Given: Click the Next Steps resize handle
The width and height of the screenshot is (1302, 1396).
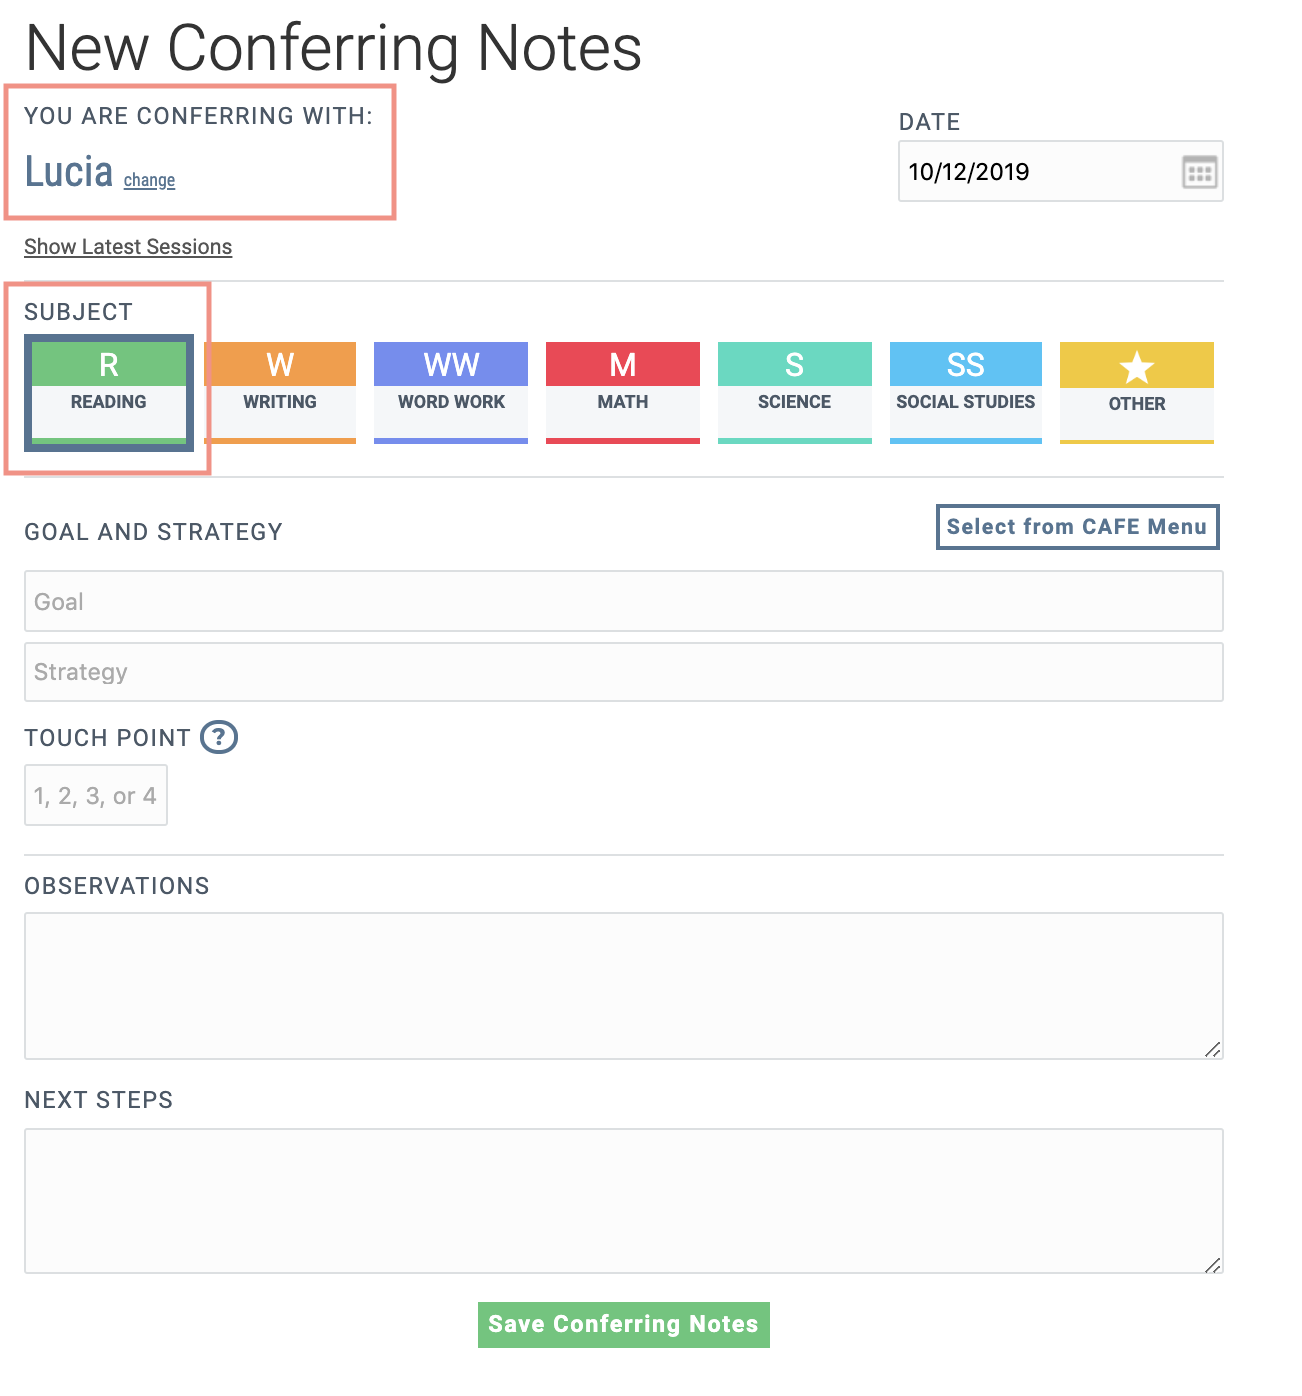Looking at the screenshot, I should 1214,1266.
